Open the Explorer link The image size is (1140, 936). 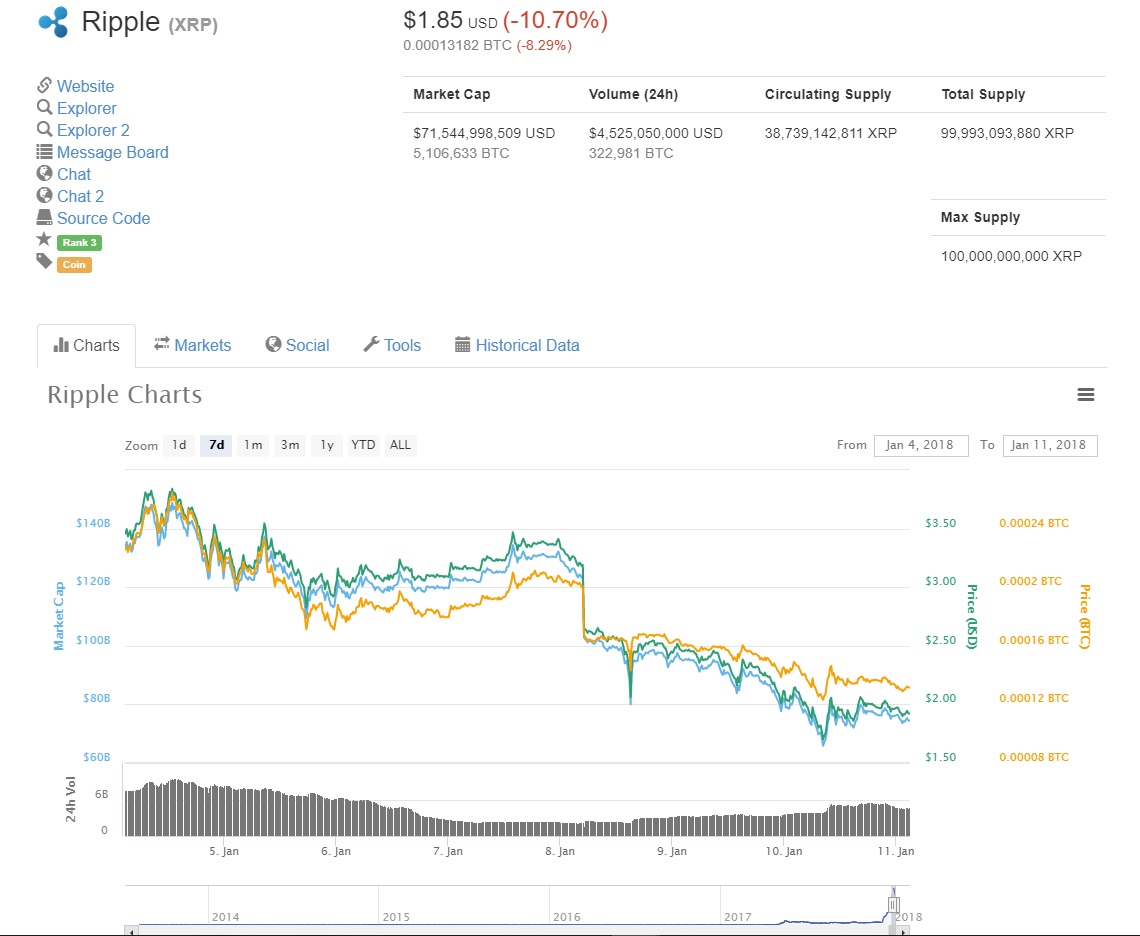[87, 108]
